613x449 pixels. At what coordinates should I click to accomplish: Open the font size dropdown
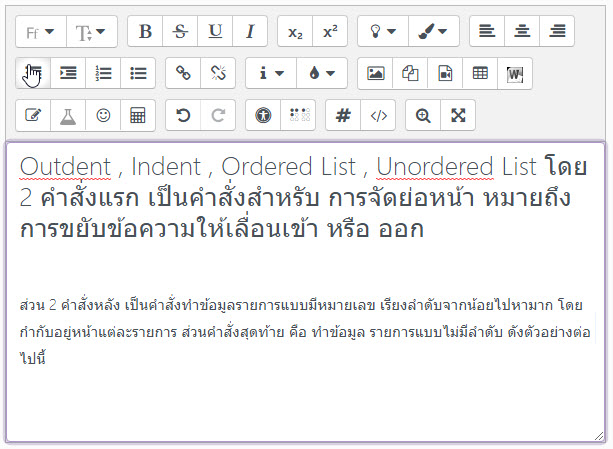[x=92, y=31]
